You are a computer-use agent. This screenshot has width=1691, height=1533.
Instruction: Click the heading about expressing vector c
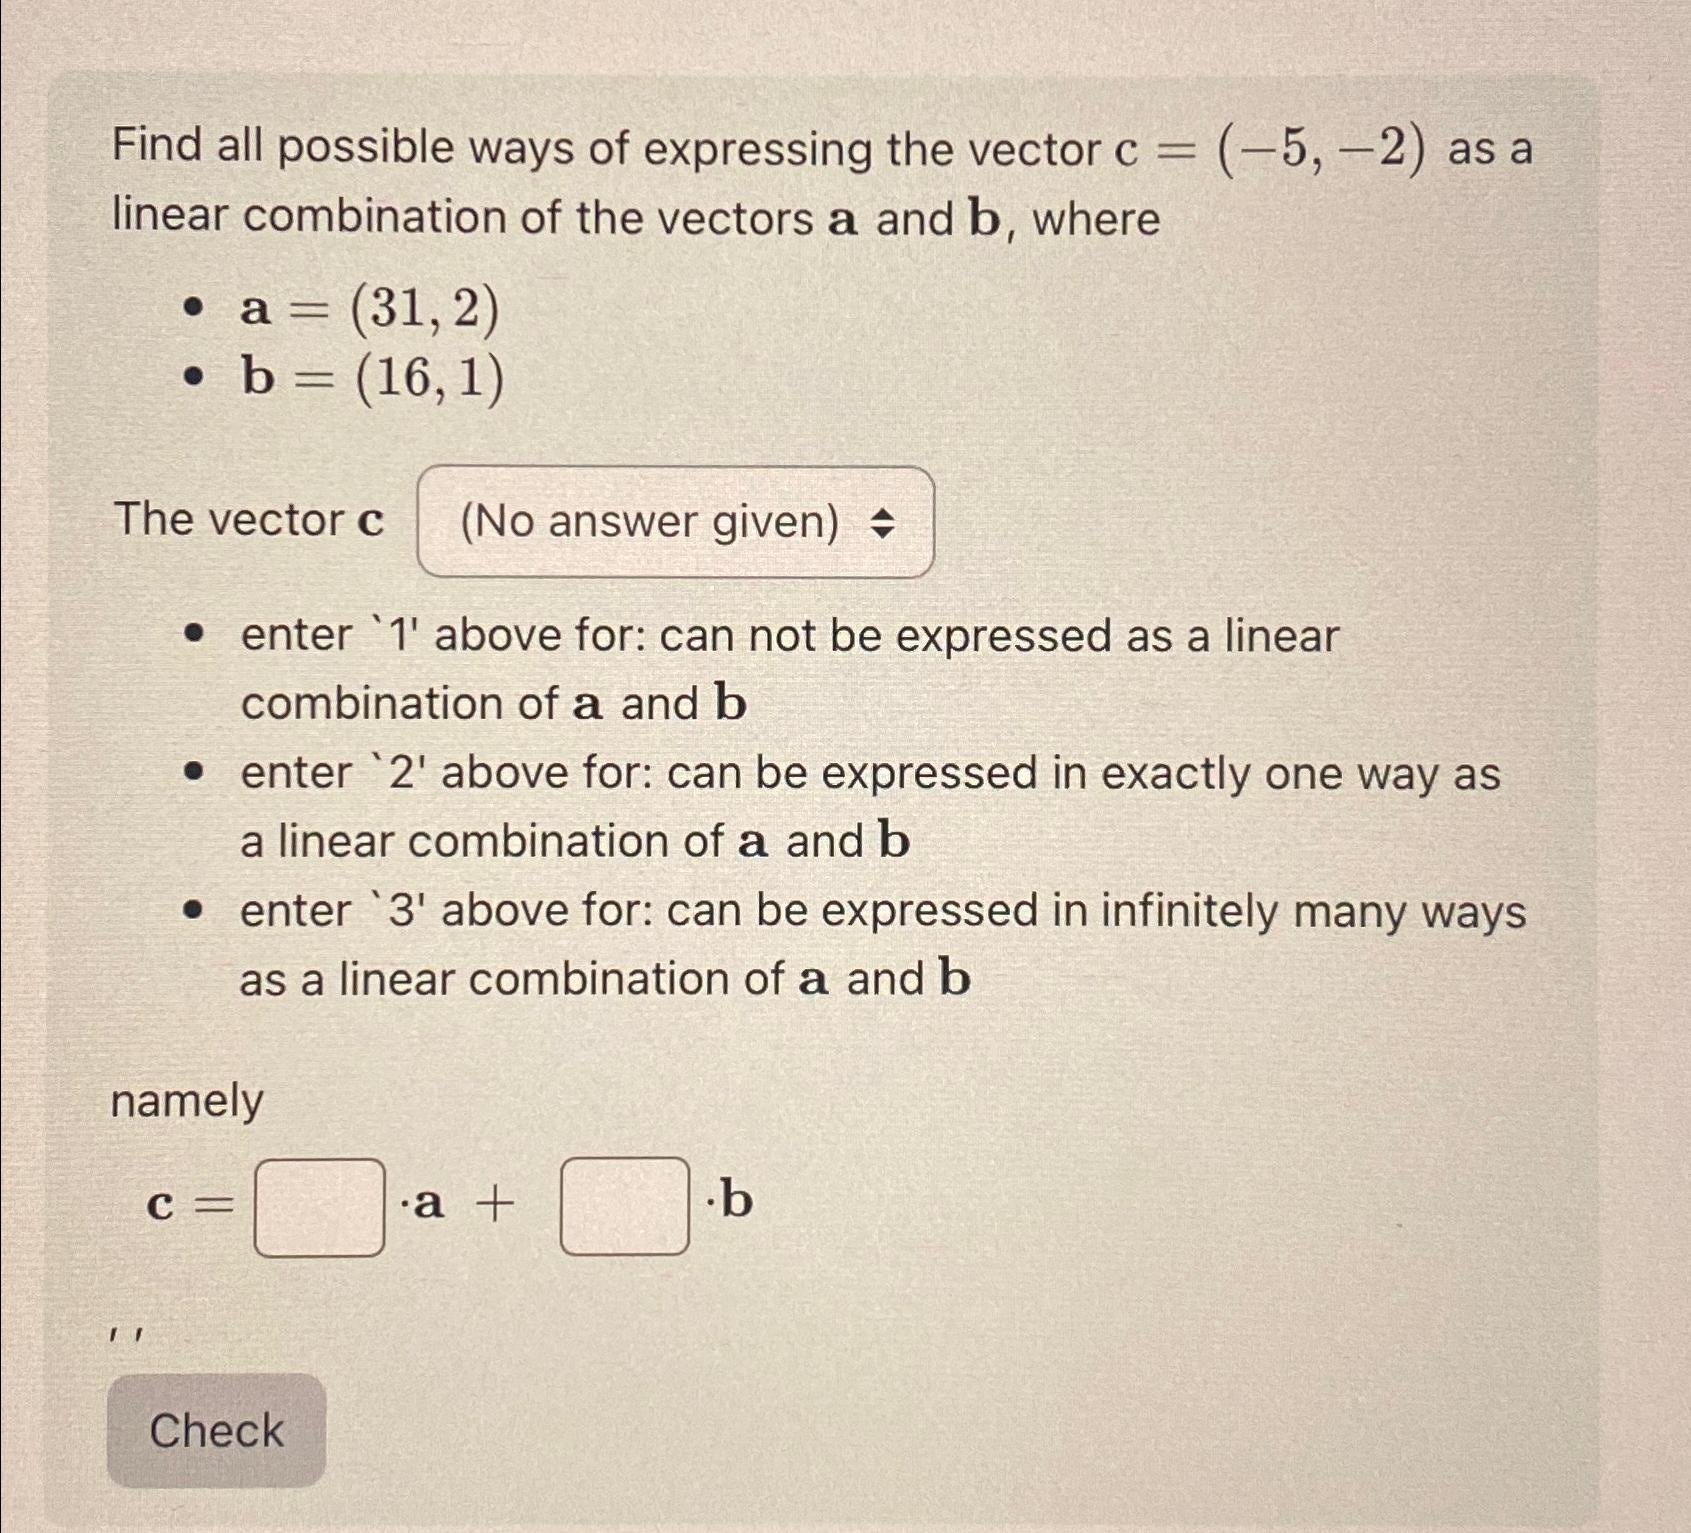click(x=820, y=180)
